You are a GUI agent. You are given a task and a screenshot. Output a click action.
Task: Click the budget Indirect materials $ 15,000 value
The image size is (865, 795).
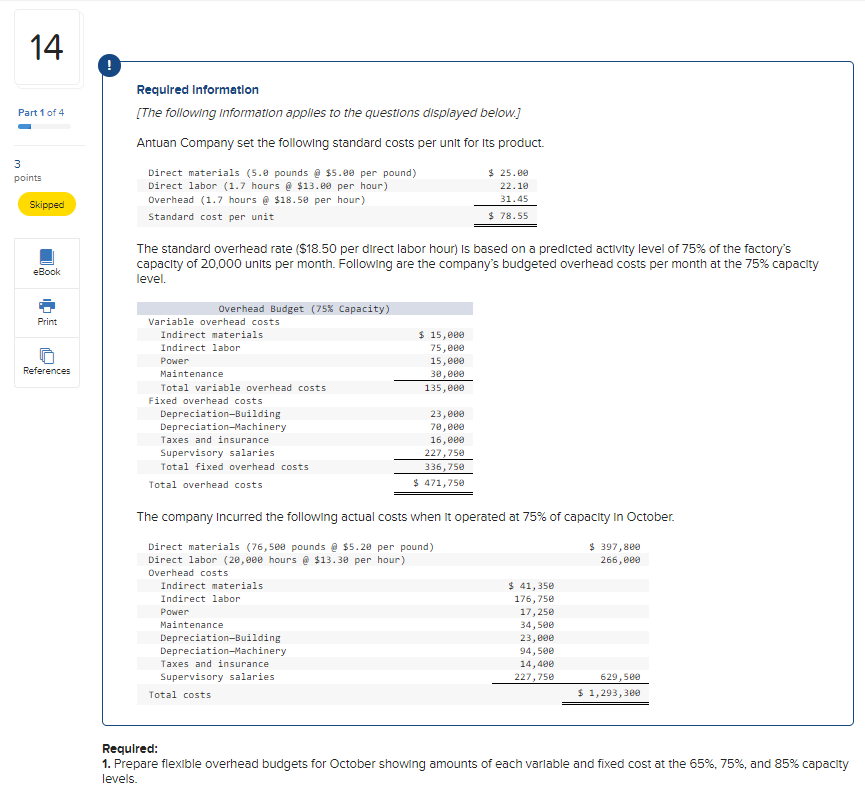tap(441, 335)
